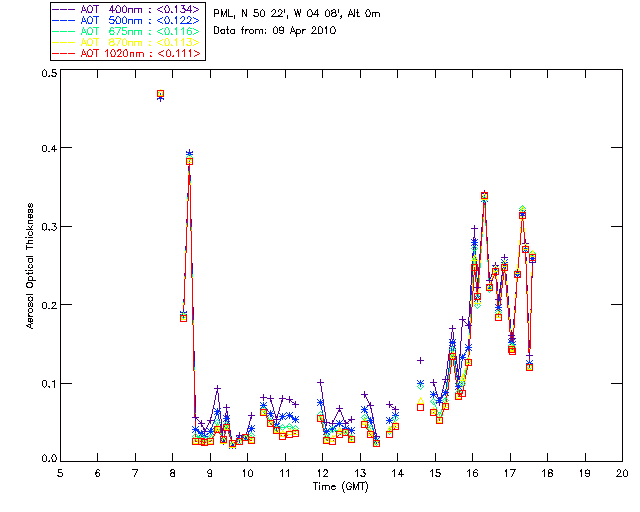
Task: Click the x-axis tick label 17
Action: coord(510,473)
